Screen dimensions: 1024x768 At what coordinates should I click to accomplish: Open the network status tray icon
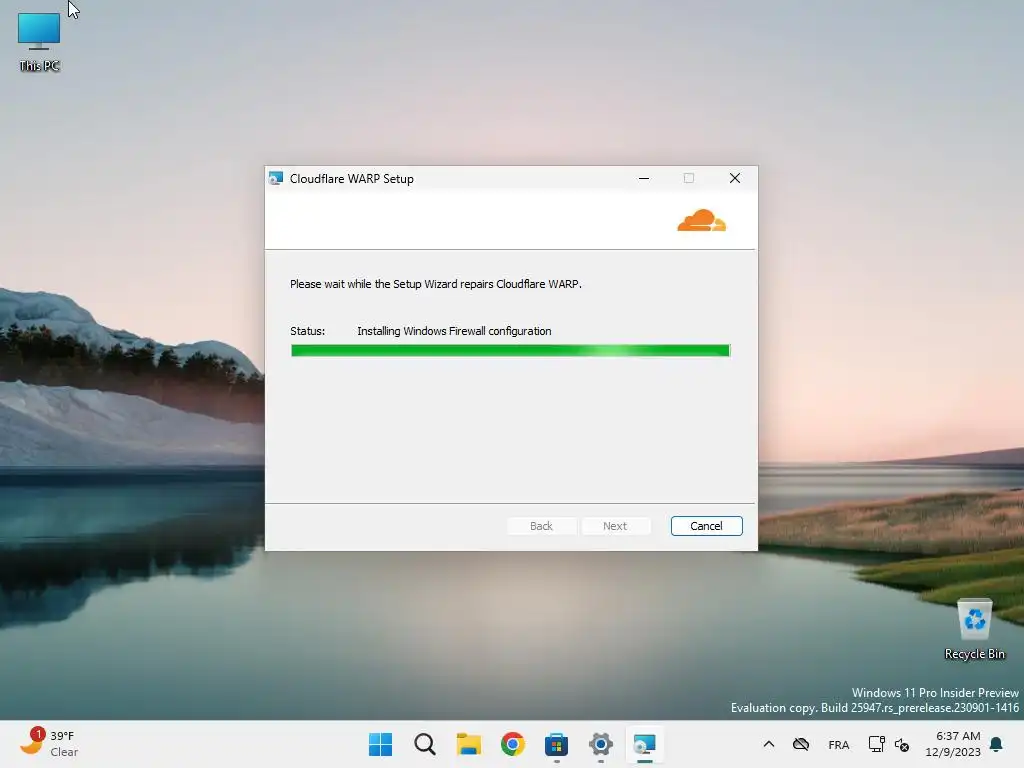(x=876, y=744)
